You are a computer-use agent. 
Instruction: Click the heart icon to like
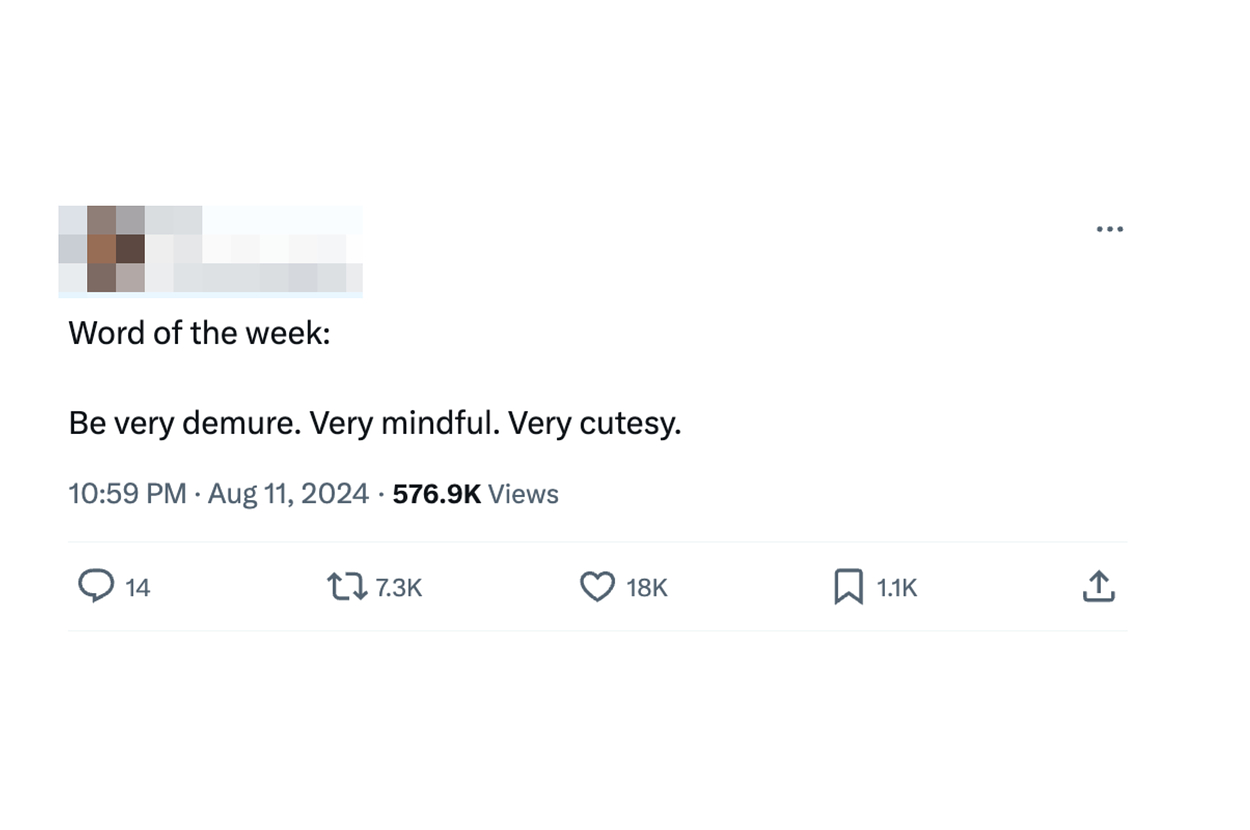coord(597,587)
